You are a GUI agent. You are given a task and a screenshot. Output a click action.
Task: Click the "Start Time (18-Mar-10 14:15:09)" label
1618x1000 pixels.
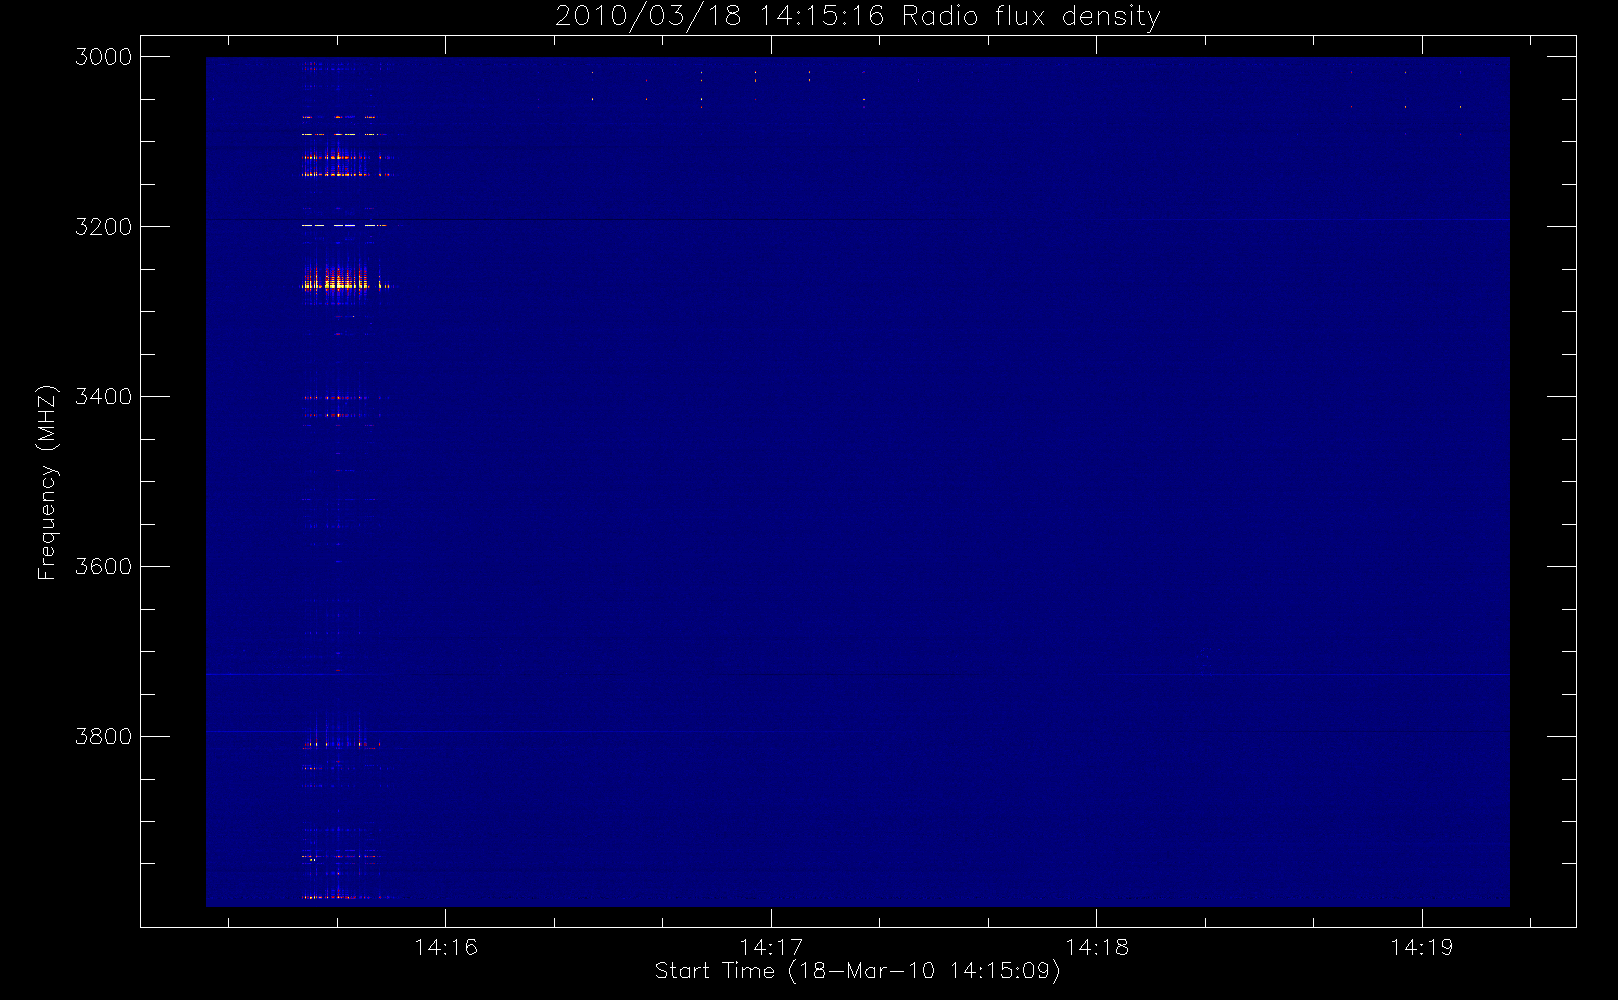858,971
